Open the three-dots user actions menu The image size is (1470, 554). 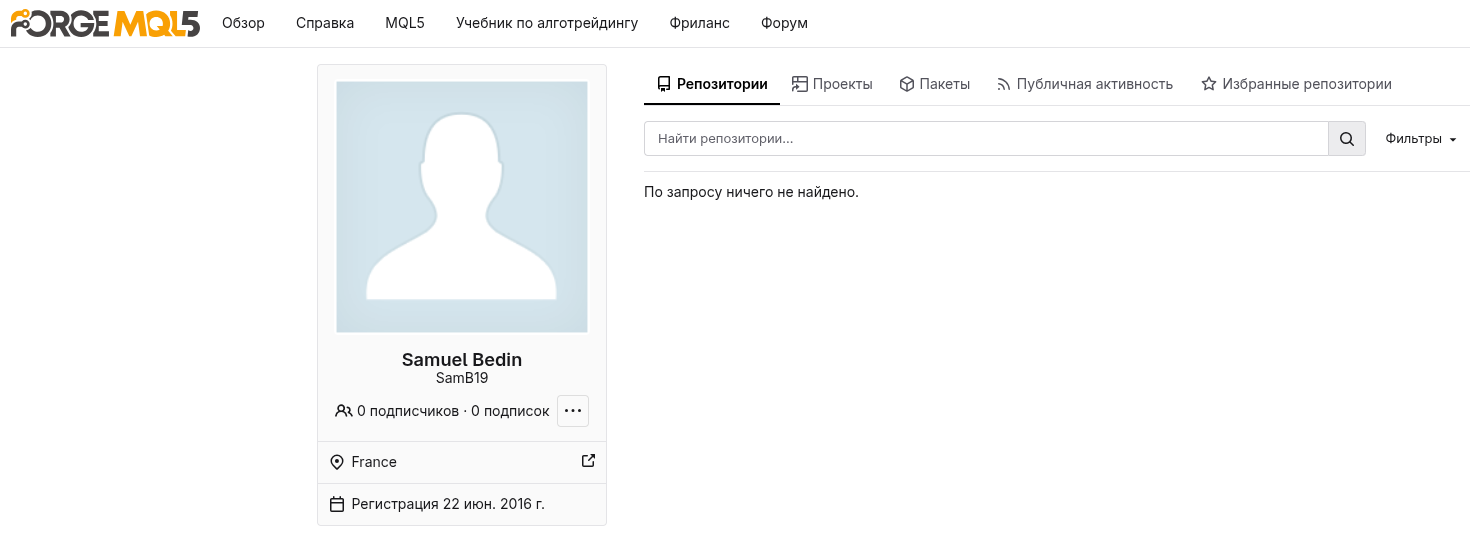point(573,411)
